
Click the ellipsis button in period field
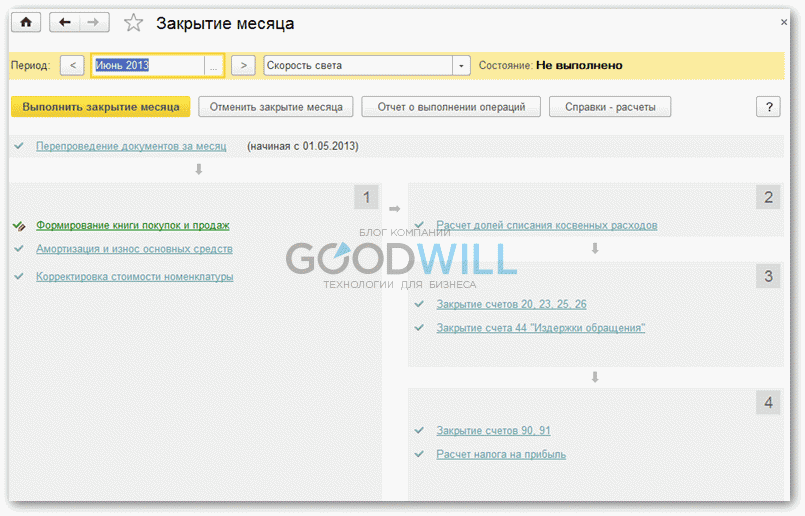213,66
